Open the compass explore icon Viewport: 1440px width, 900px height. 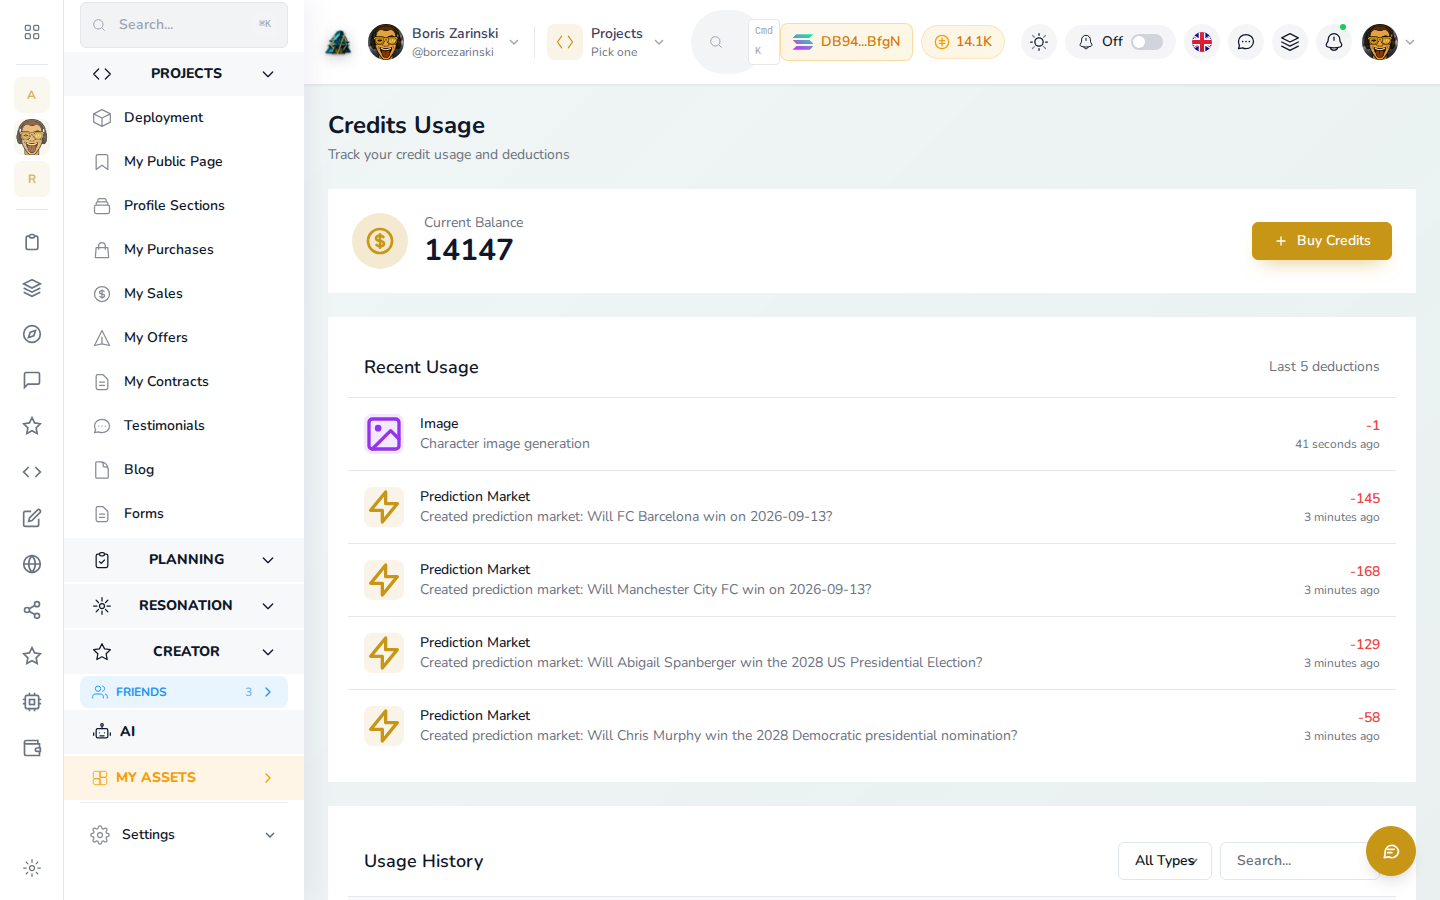point(32,334)
